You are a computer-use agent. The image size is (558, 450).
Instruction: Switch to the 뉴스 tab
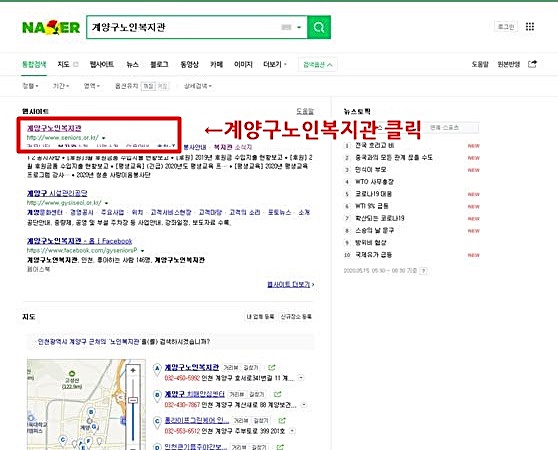132,64
